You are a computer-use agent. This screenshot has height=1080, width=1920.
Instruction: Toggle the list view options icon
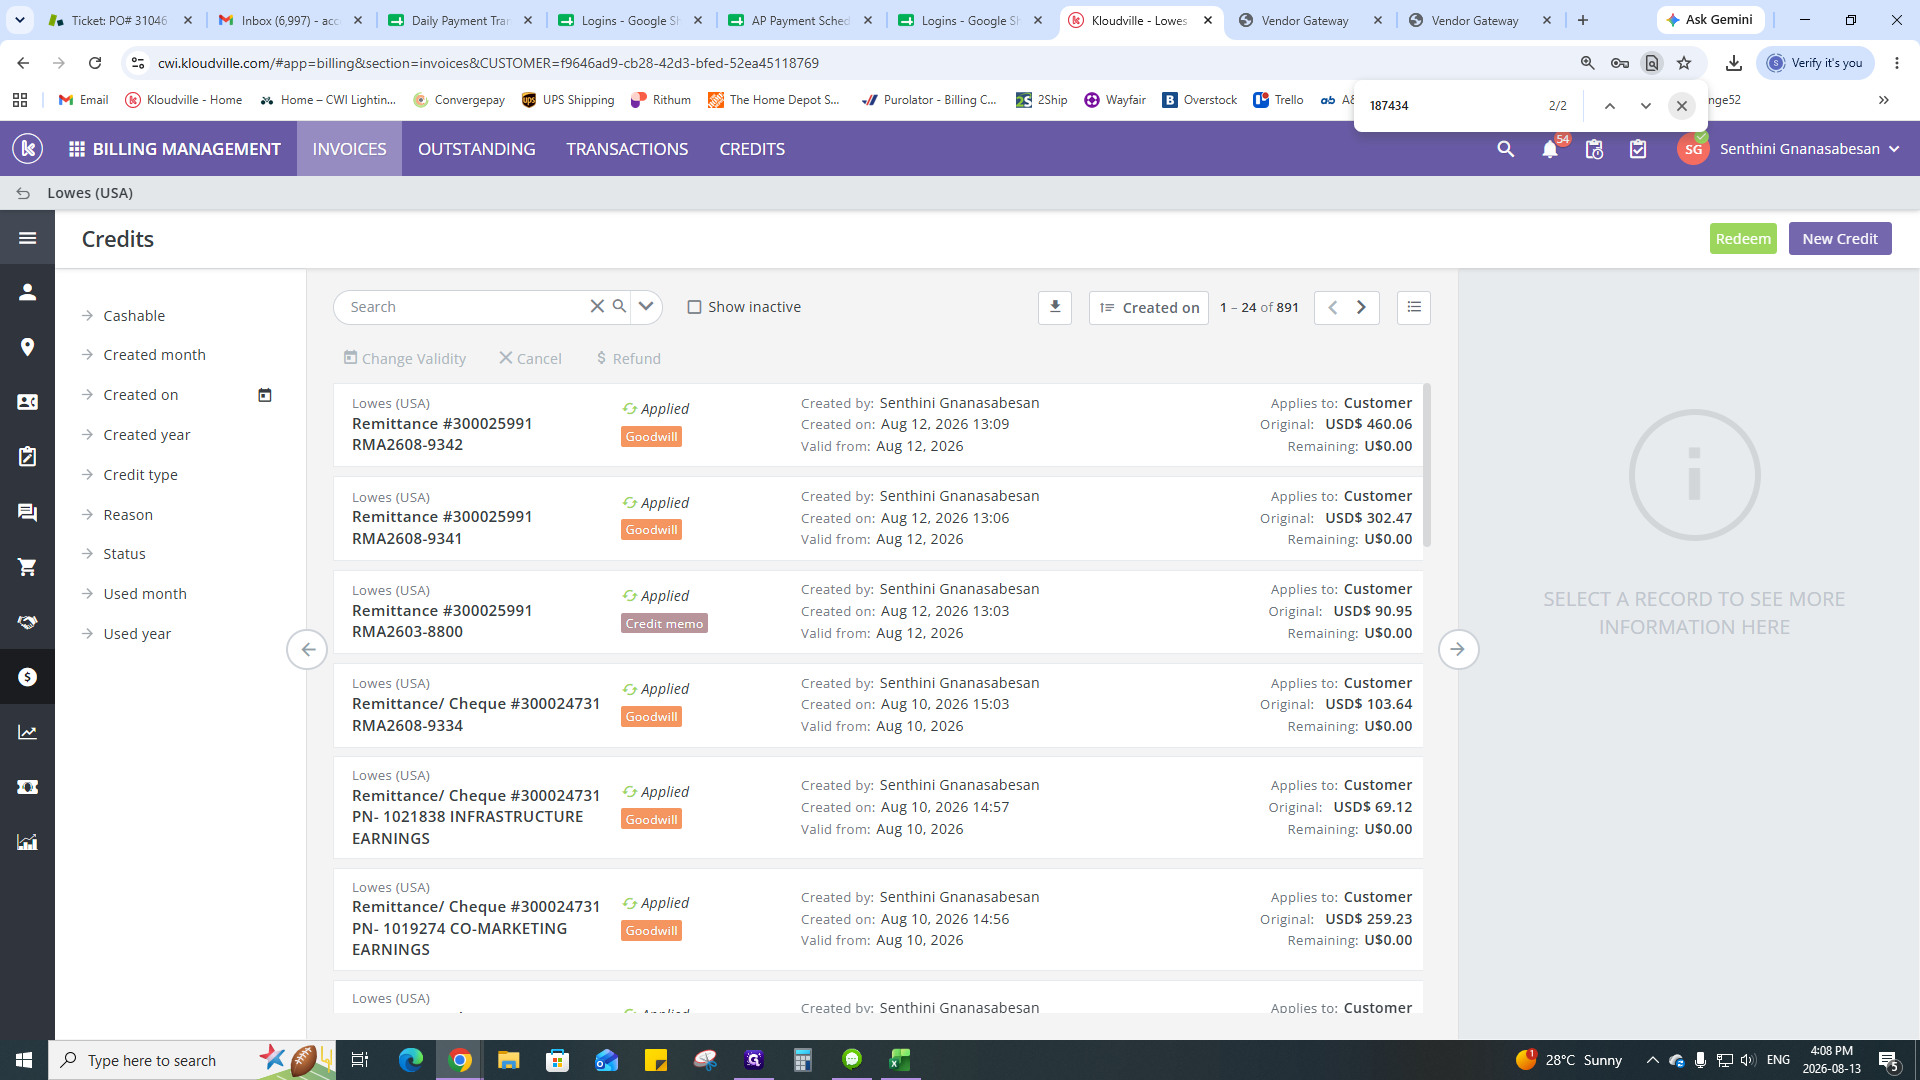point(1414,307)
